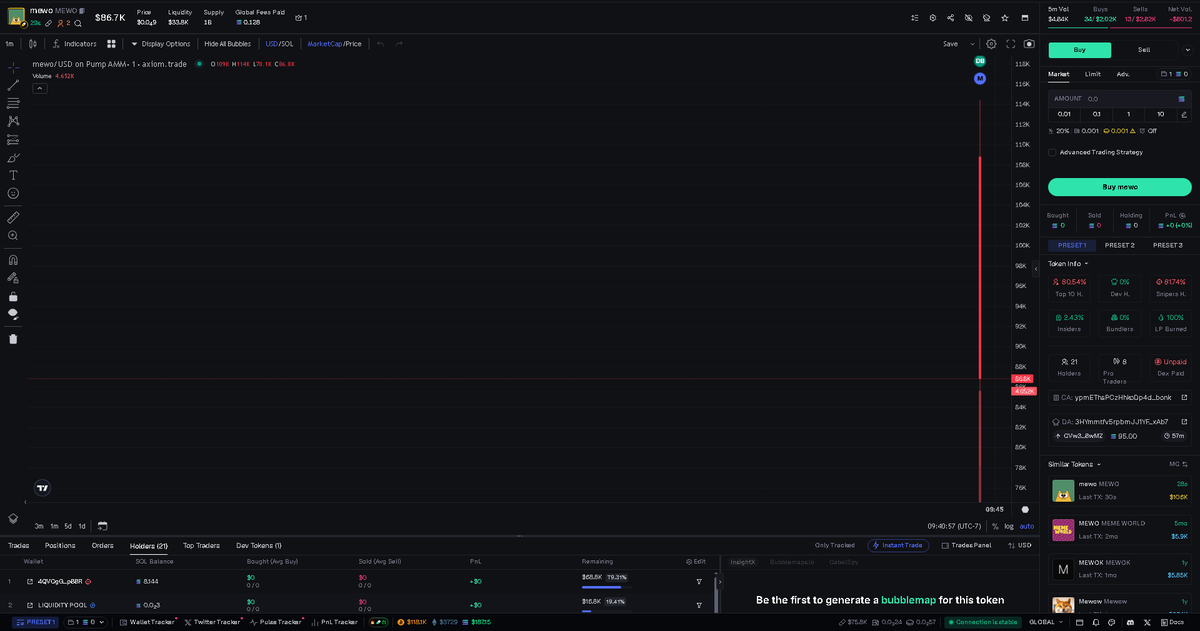Open the Positions tab

click(x=60, y=545)
